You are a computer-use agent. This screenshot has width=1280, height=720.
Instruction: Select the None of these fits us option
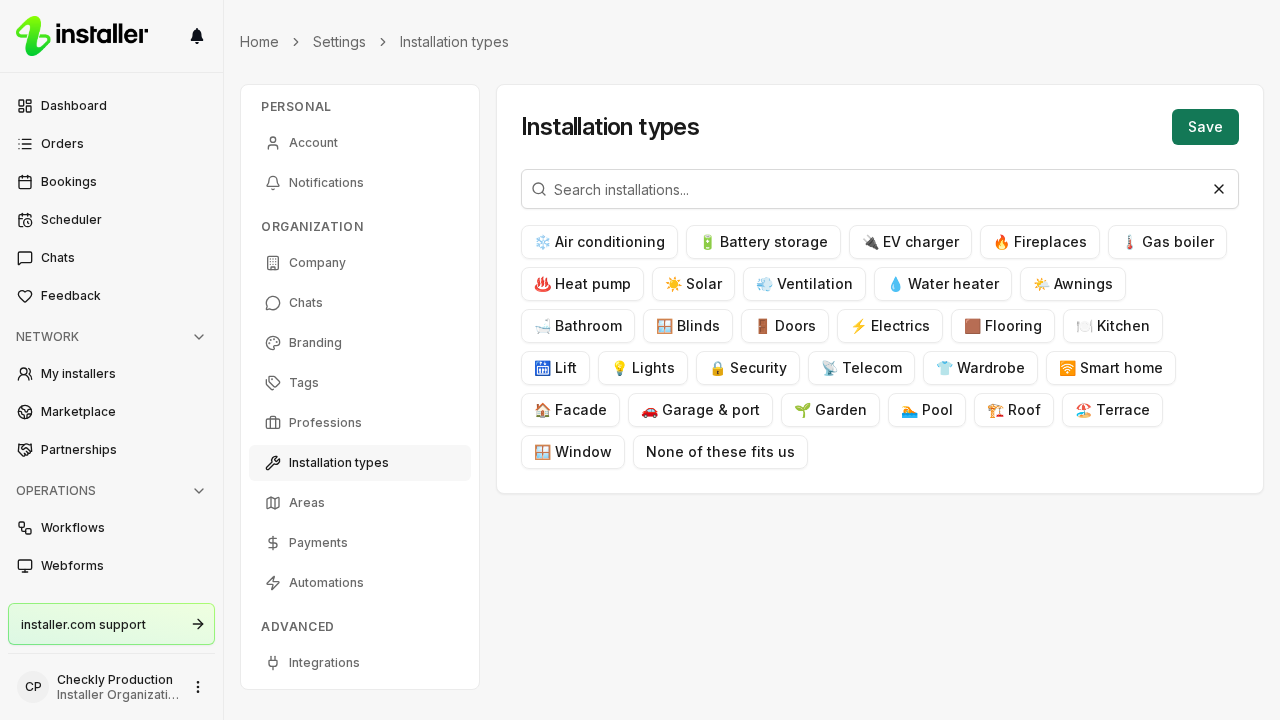tap(720, 452)
